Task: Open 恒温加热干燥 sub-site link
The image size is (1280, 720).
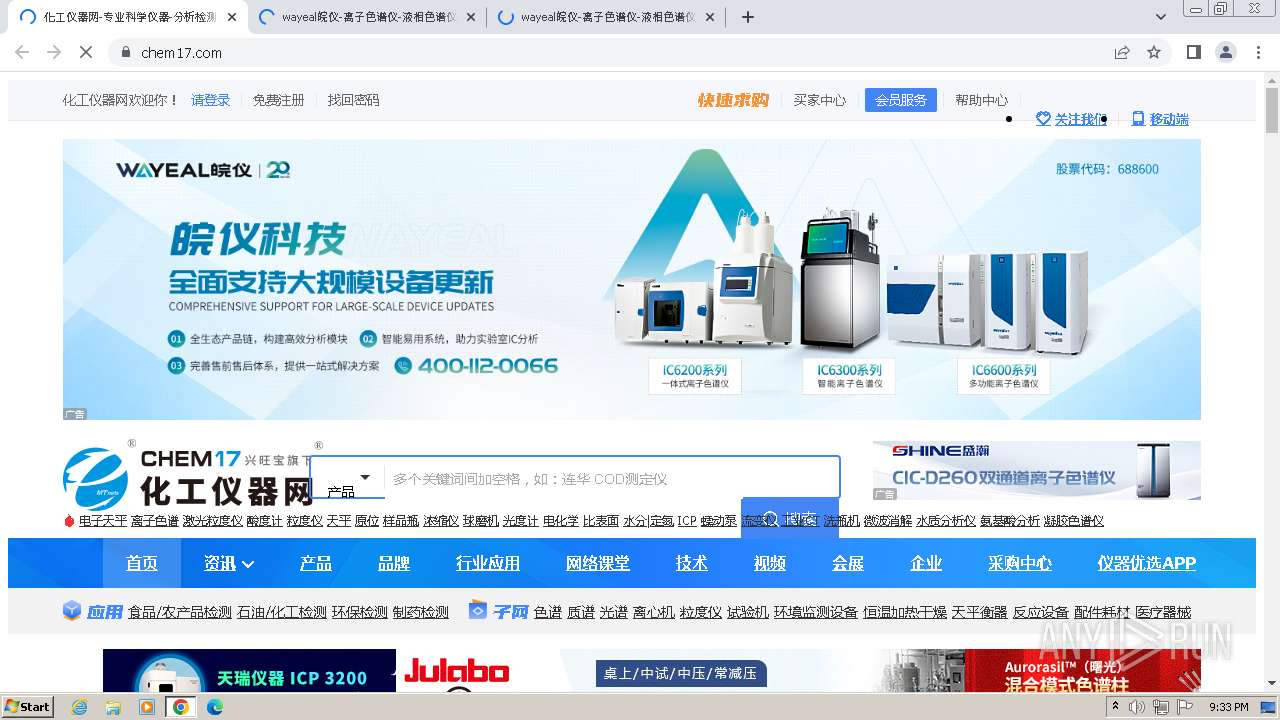Action: [905, 612]
